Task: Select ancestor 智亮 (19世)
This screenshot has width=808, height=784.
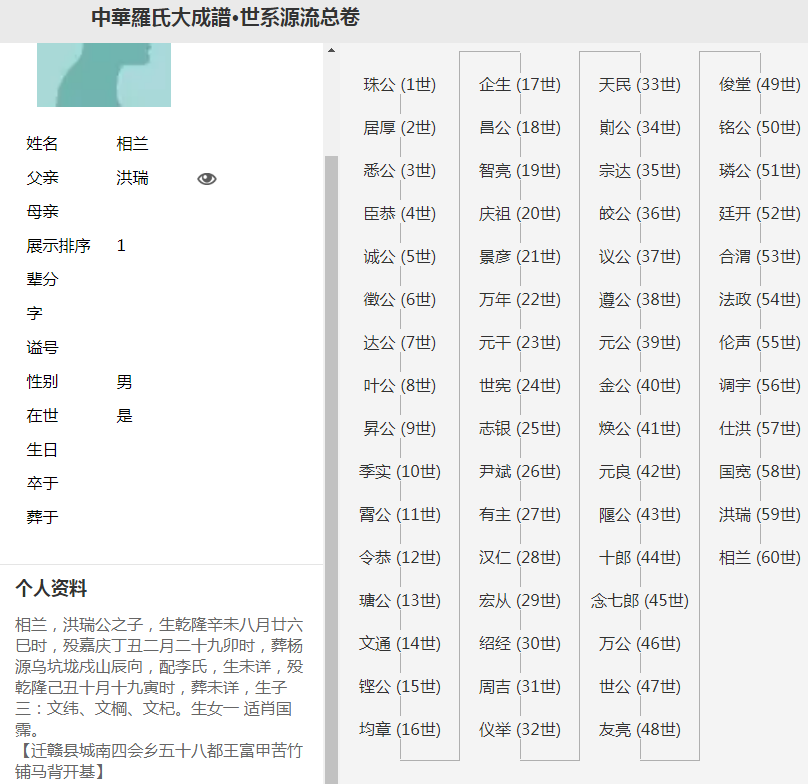Action: point(519,171)
